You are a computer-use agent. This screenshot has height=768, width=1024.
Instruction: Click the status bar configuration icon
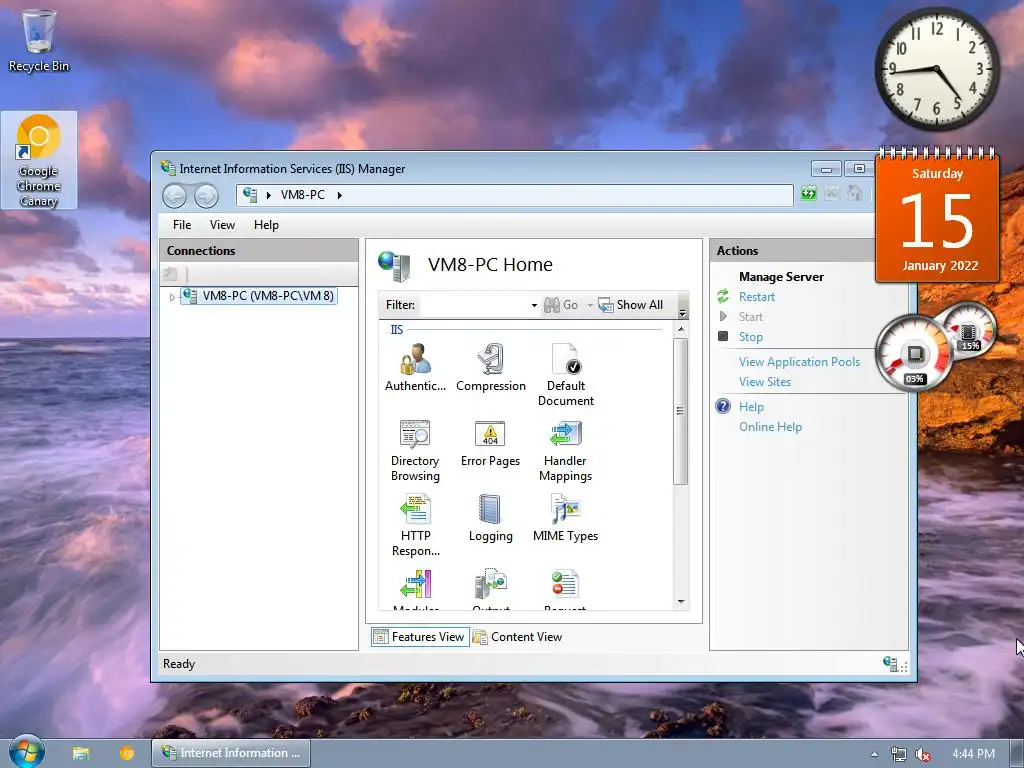point(891,664)
